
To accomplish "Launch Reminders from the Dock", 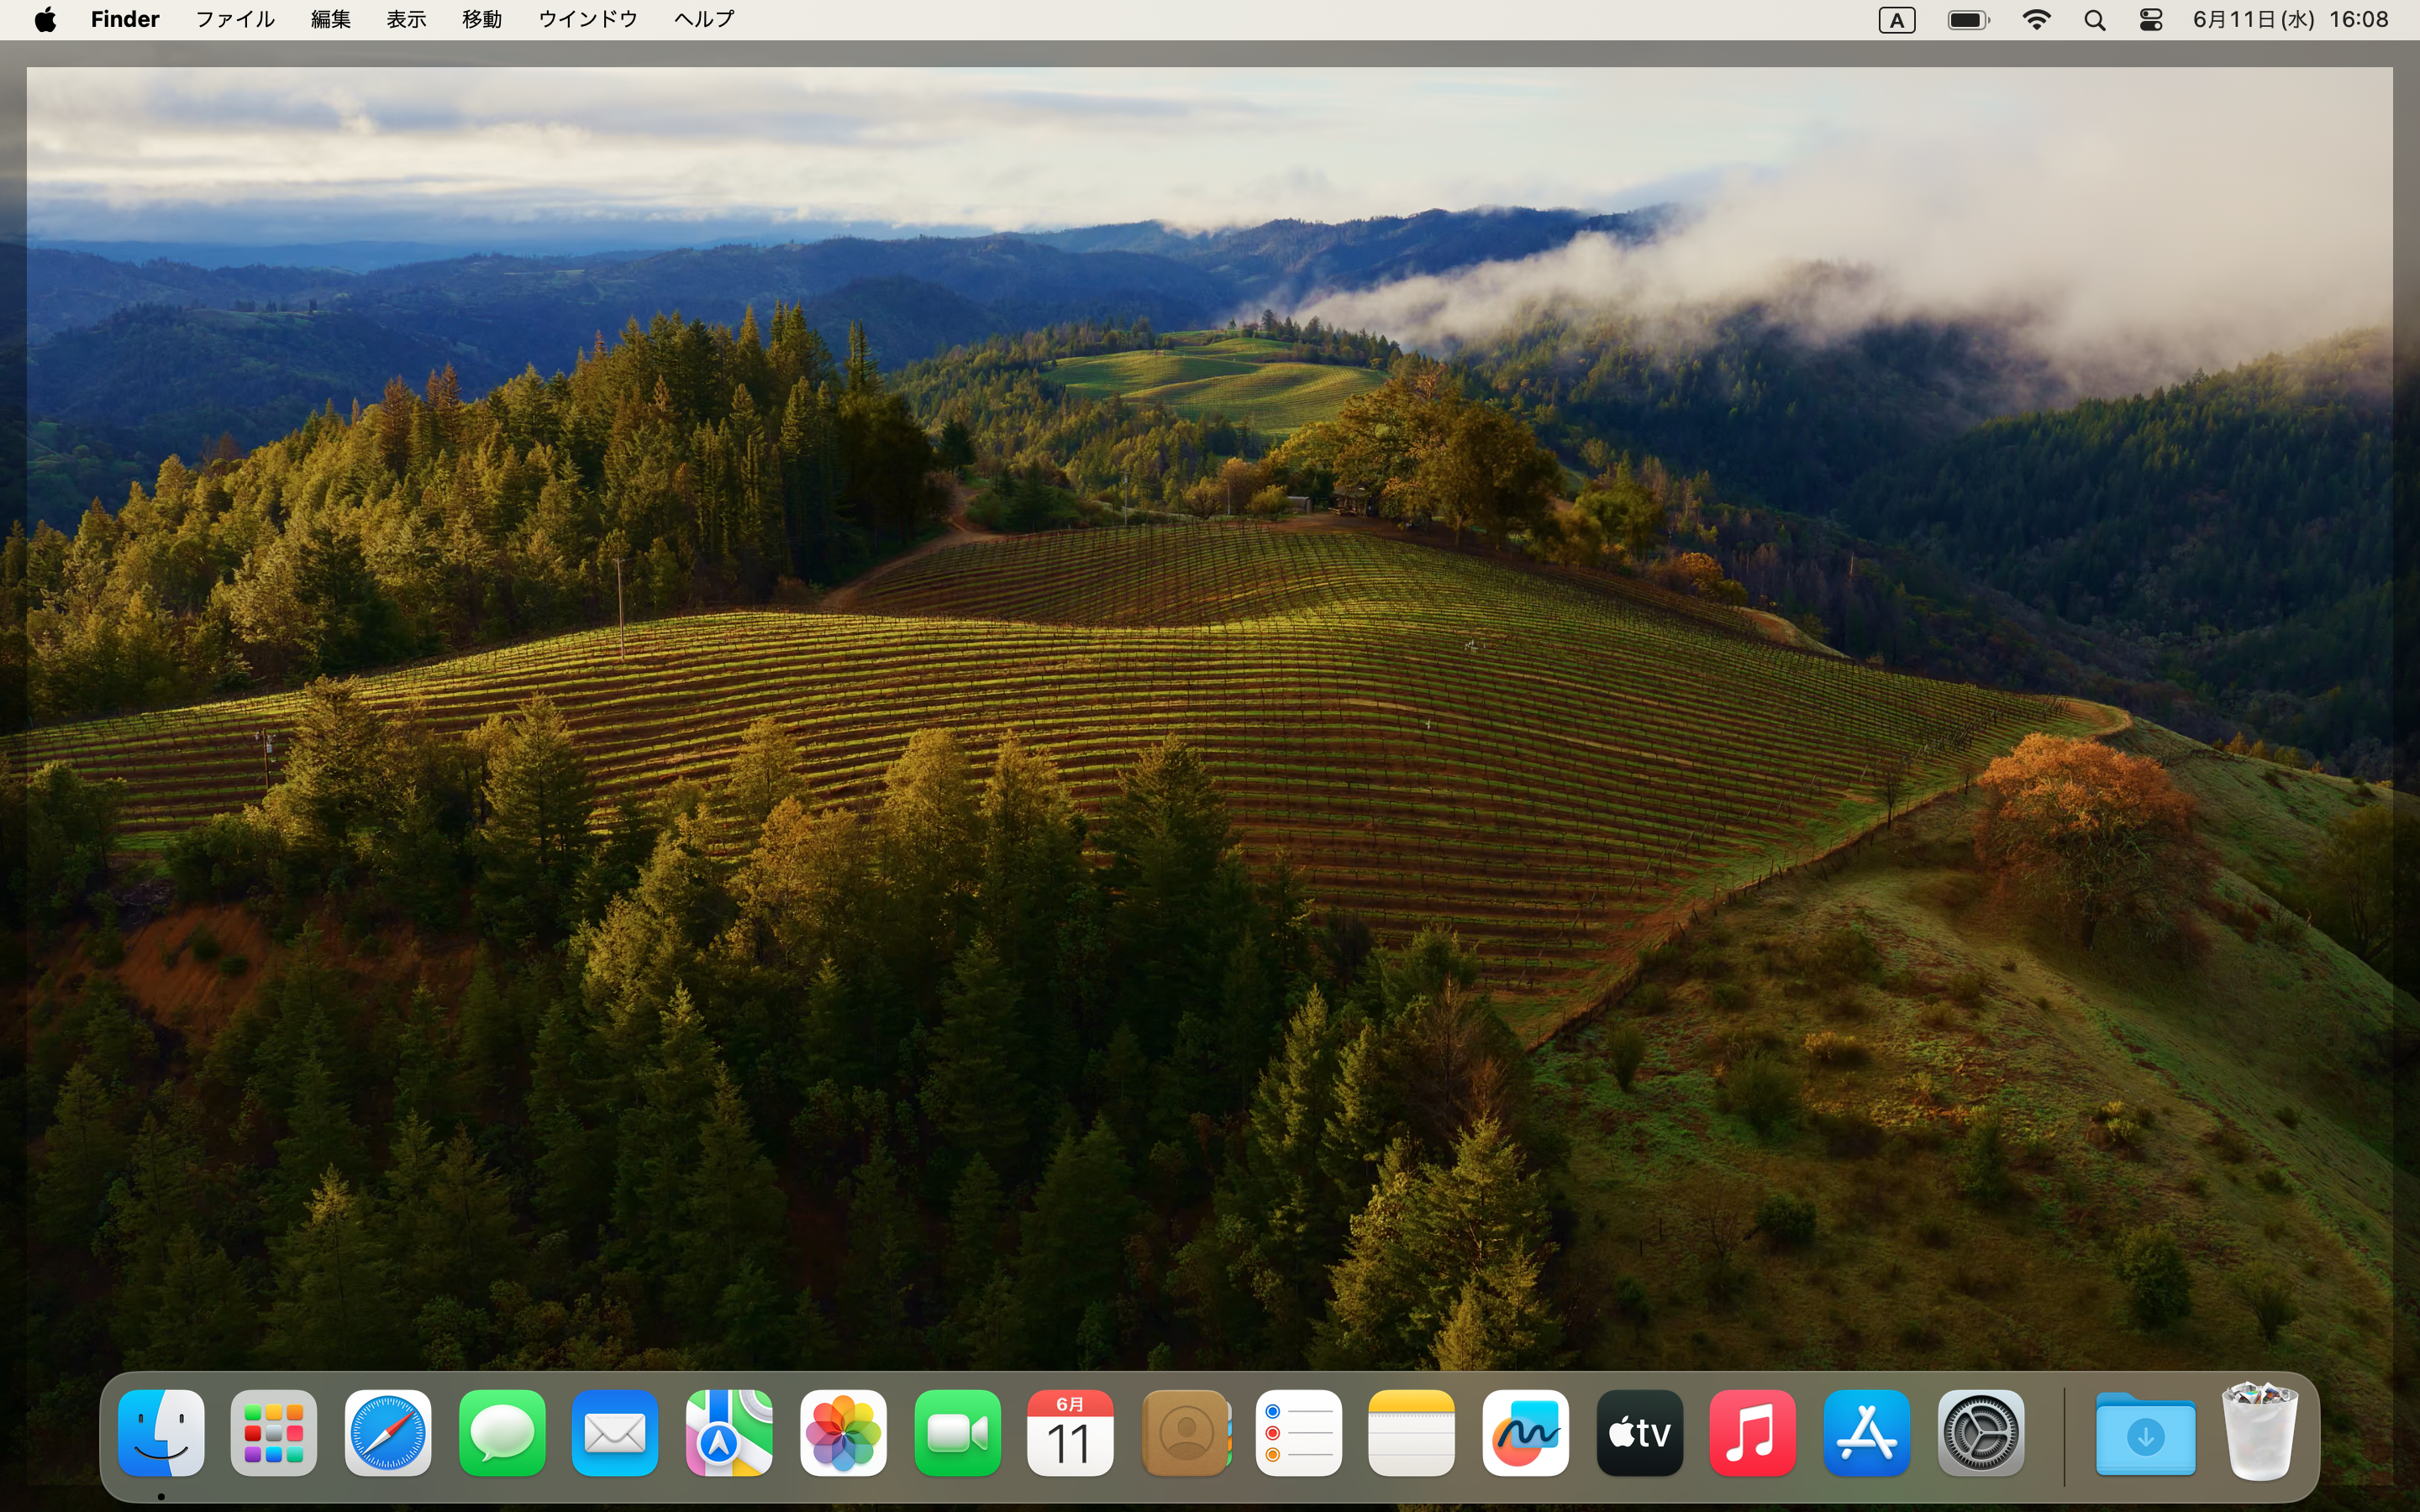I will point(1298,1433).
